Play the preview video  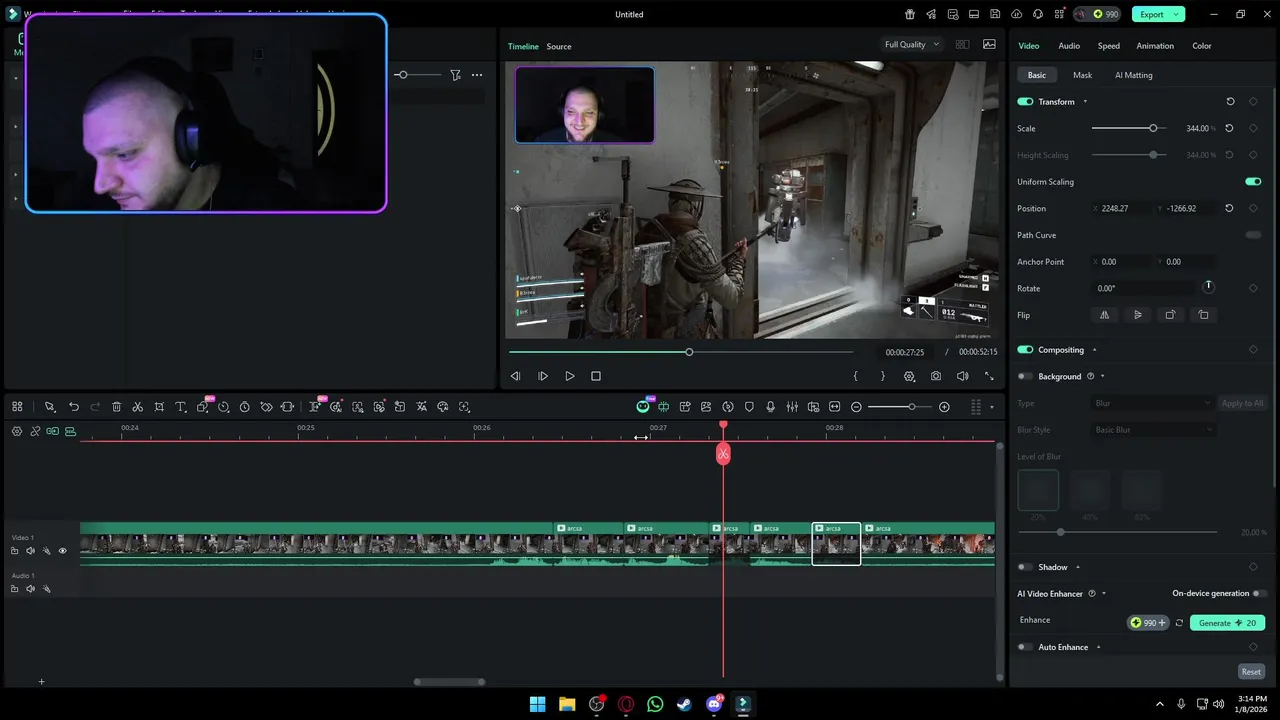click(x=570, y=376)
